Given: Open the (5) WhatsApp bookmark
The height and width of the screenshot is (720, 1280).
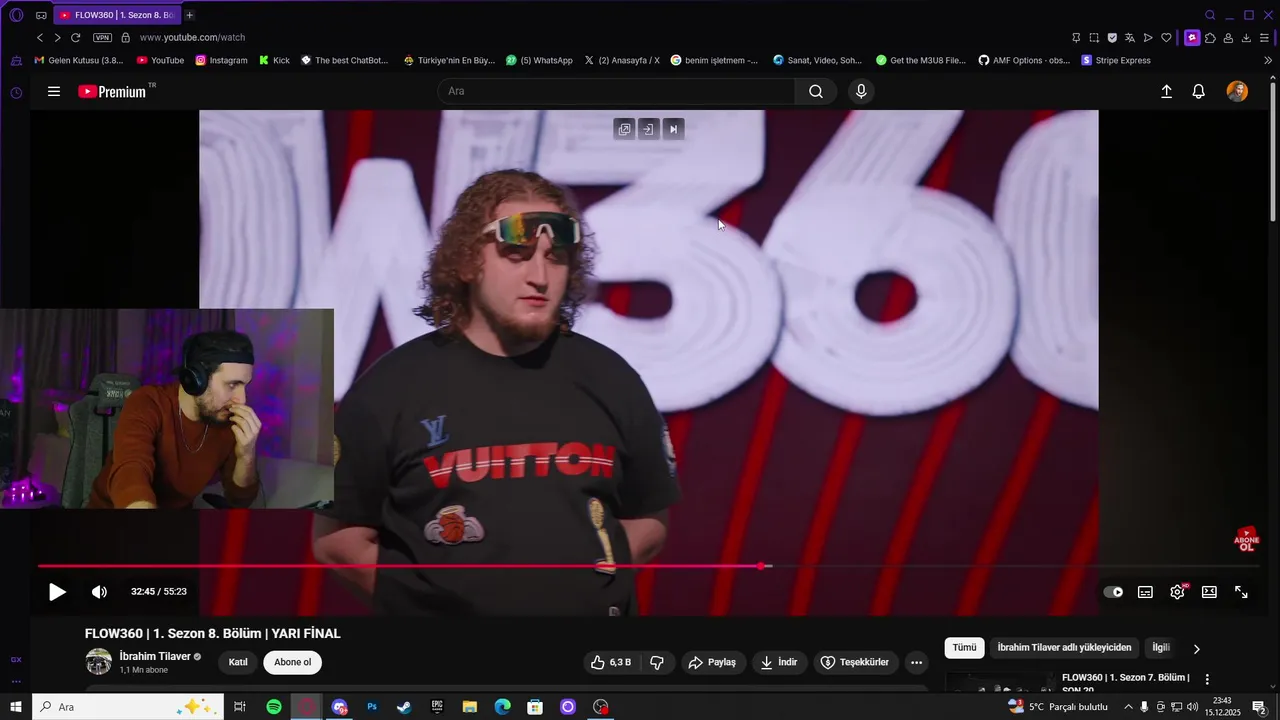Looking at the screenshot, I should click(539, 60).
